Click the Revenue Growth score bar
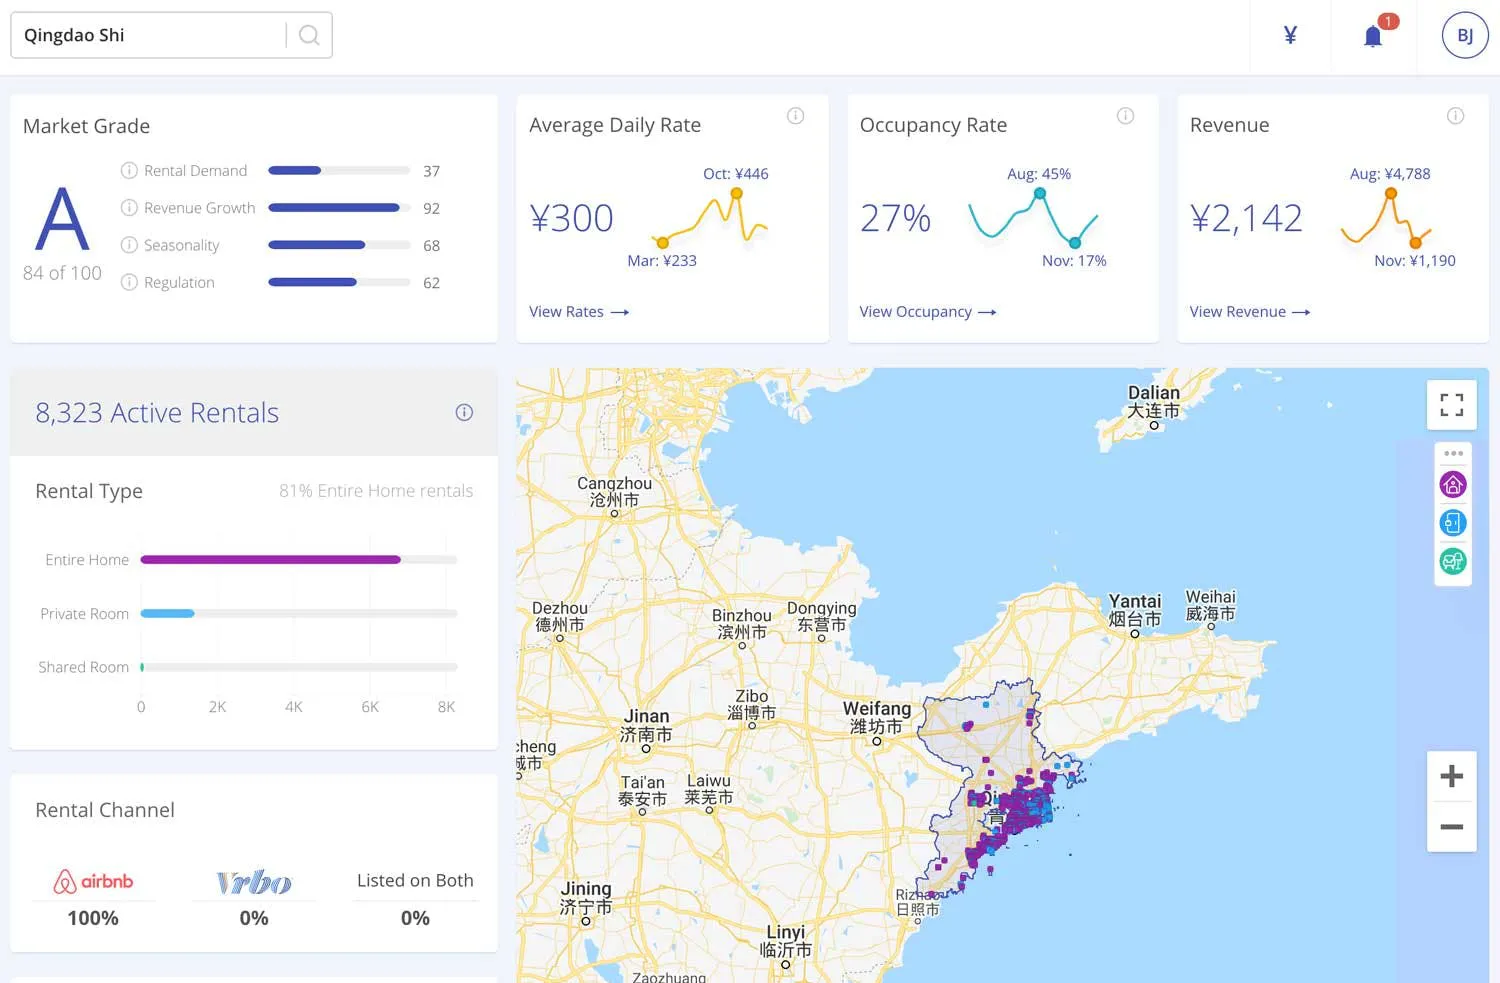The image size is (1500, 983). (339, 208)
